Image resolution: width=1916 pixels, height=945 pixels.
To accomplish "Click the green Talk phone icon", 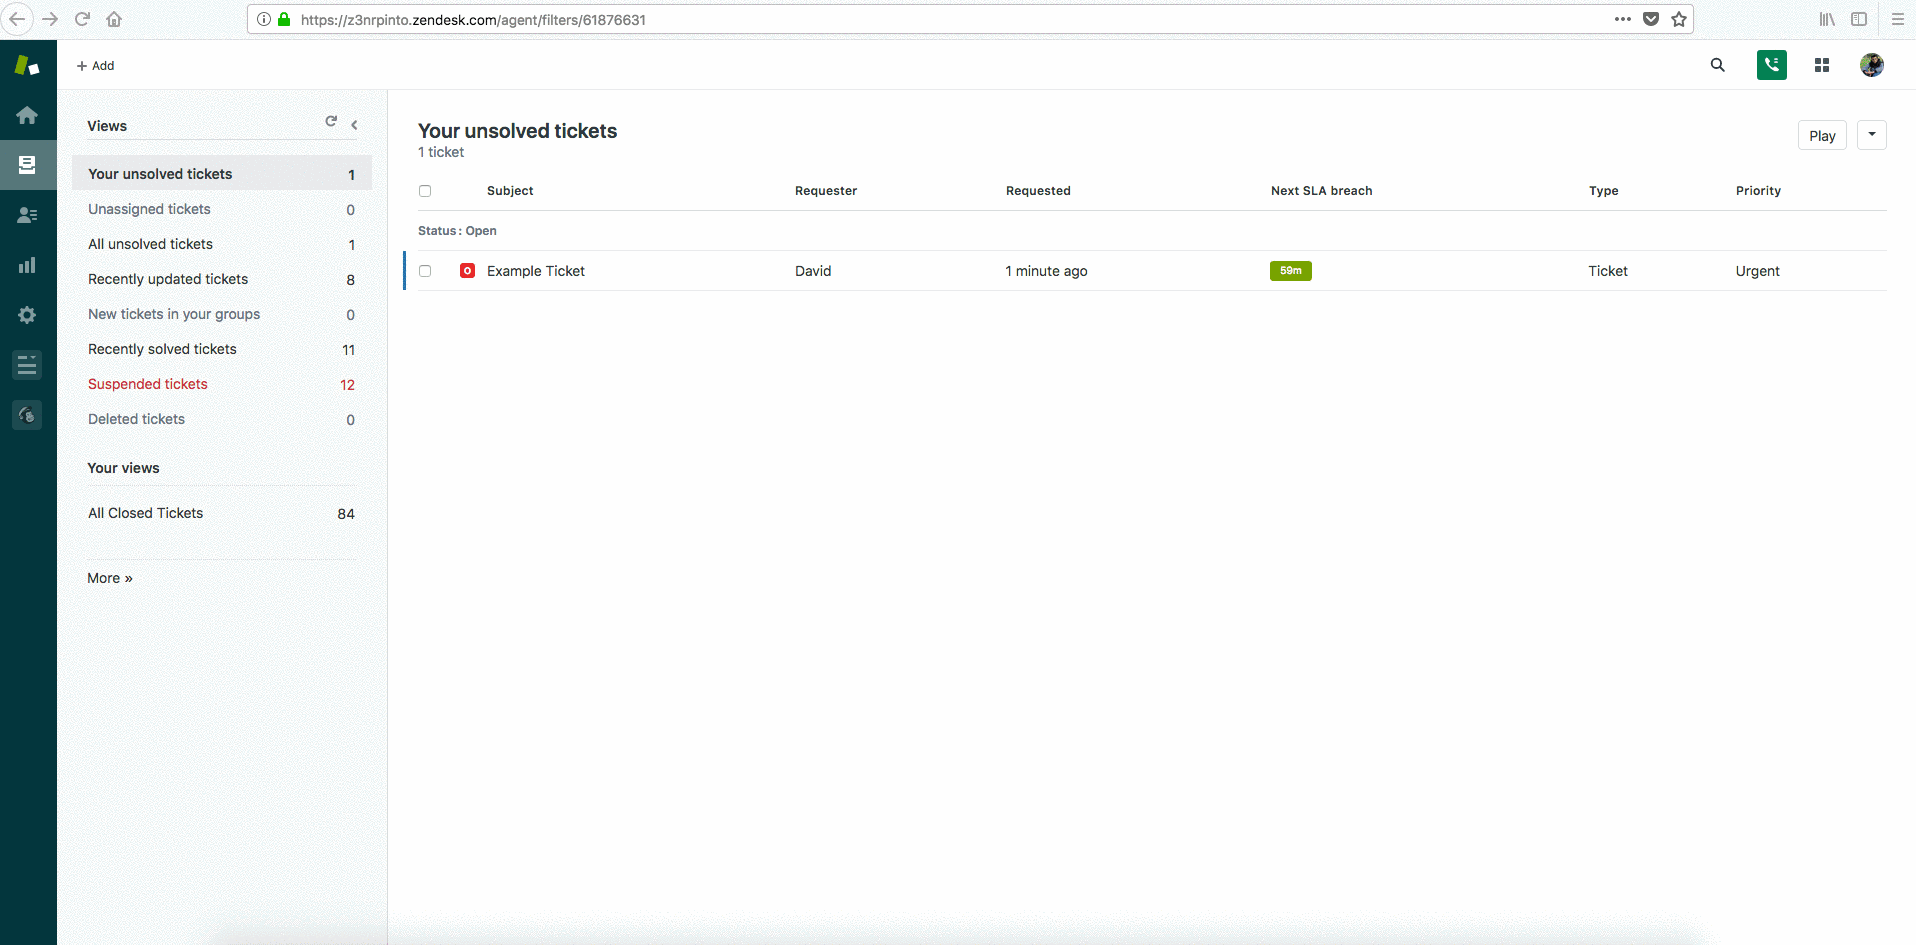I will [1771, 65].
